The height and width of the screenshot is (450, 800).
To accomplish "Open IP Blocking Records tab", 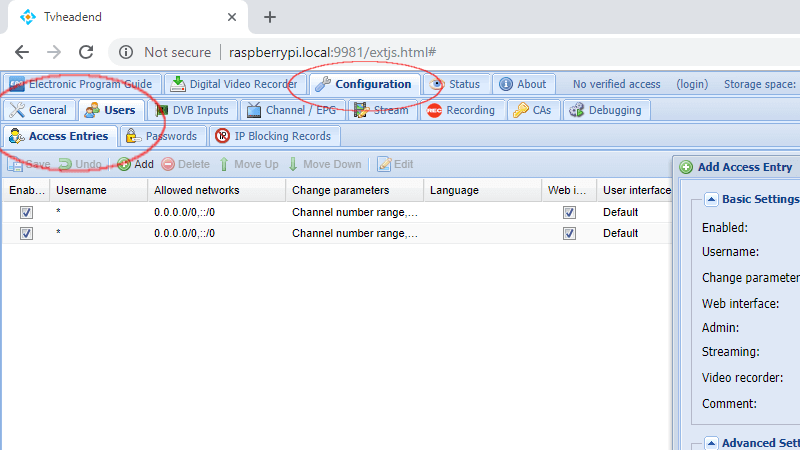I will point(273,136).
